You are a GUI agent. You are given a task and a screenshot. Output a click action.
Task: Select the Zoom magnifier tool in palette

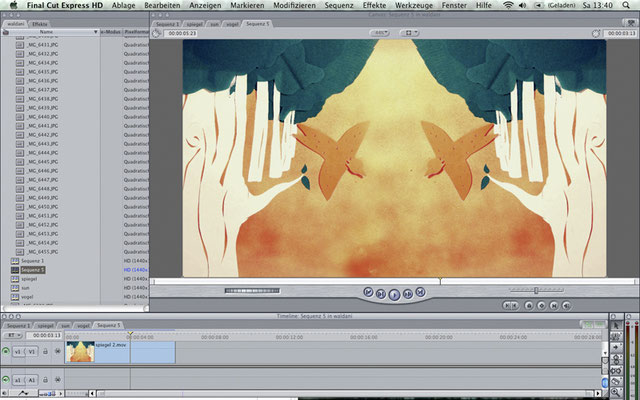(616, 393)
